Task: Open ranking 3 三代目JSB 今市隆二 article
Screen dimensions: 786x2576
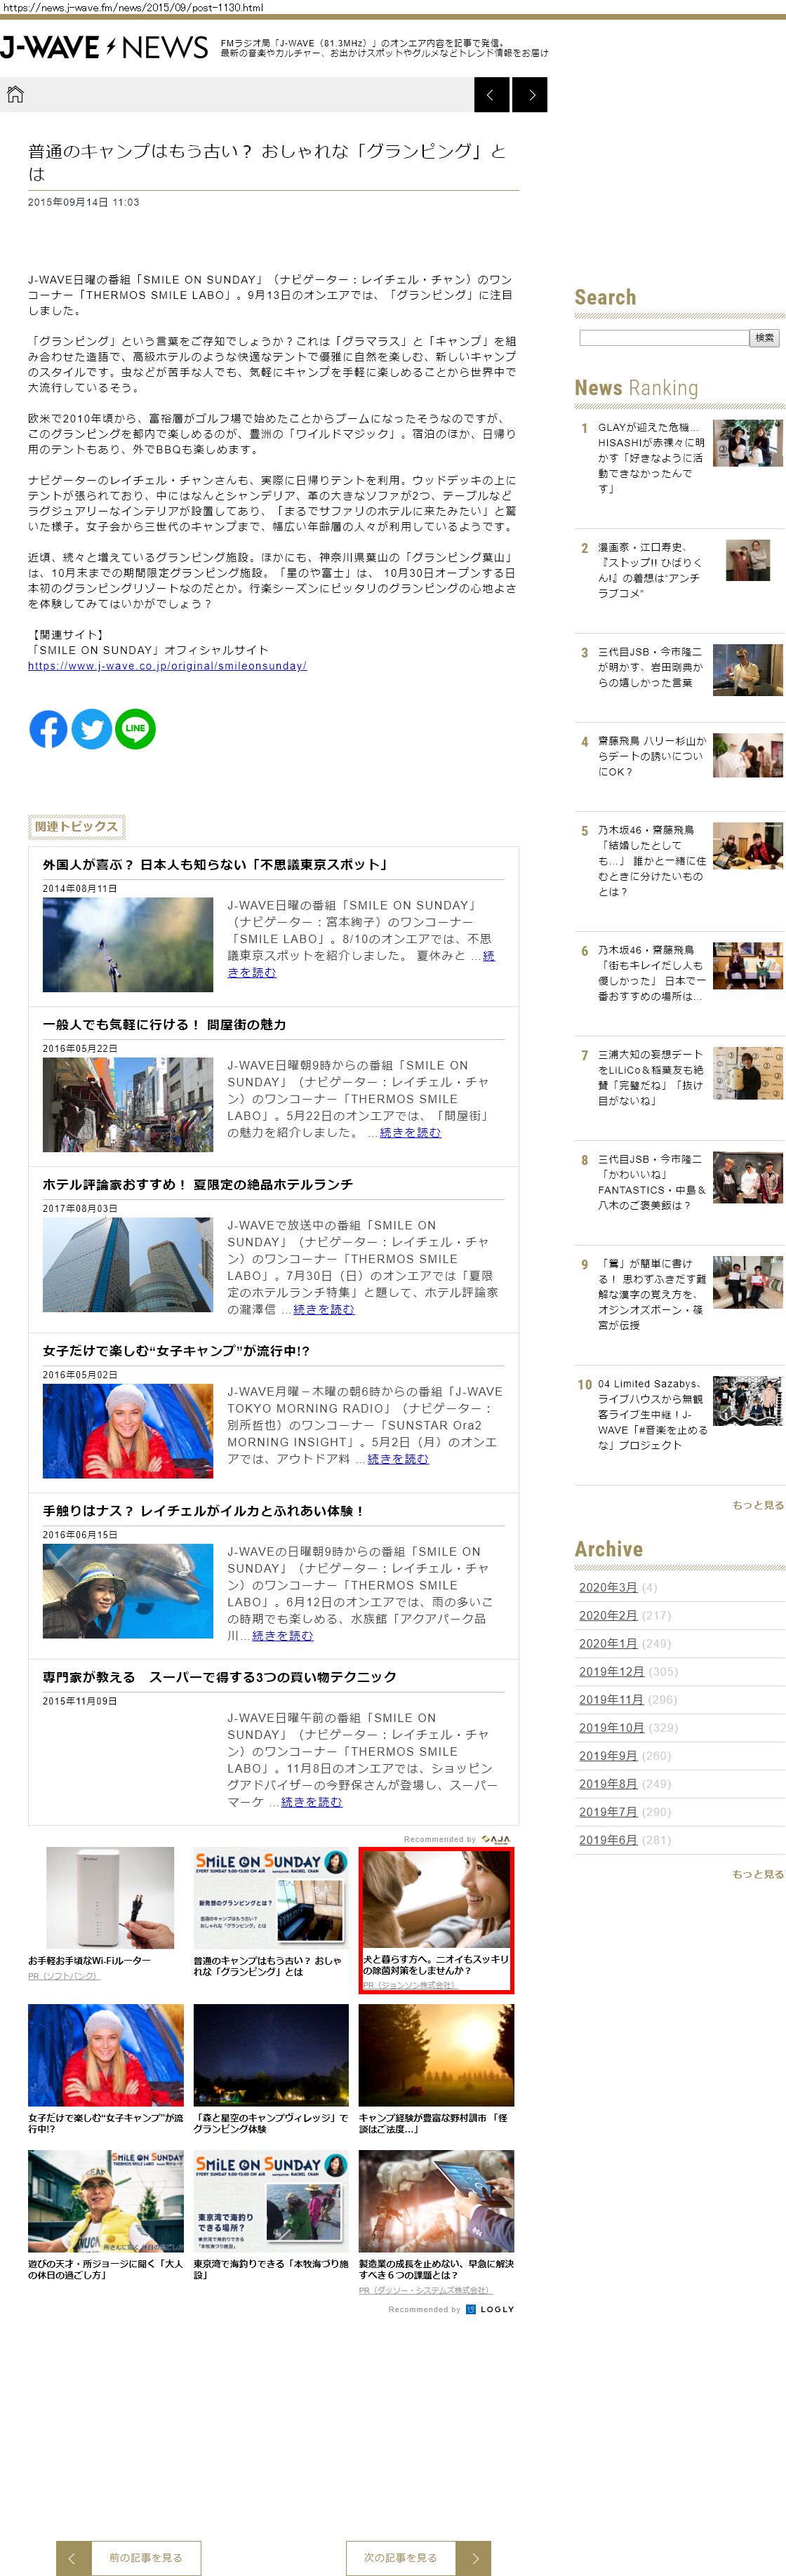Action: tap(651, 667)
